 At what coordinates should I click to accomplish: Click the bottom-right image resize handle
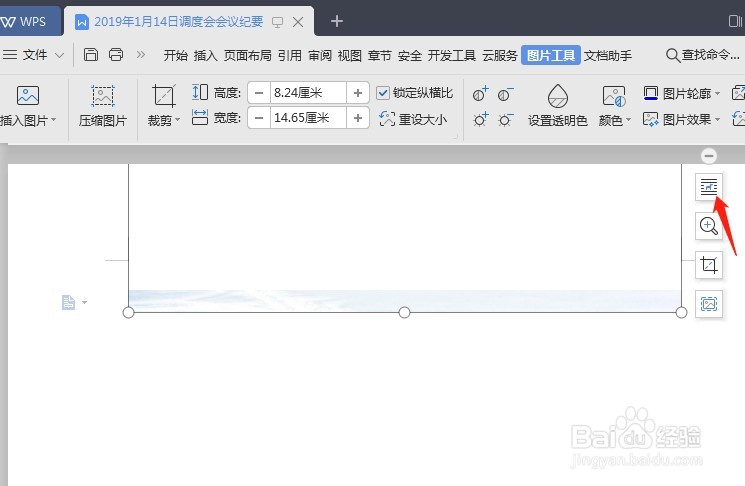point(681,313)
